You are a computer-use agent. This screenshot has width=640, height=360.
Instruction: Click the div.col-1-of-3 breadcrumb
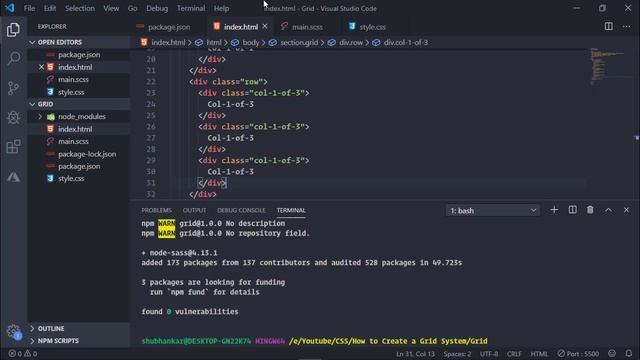[x=406, y=42]
